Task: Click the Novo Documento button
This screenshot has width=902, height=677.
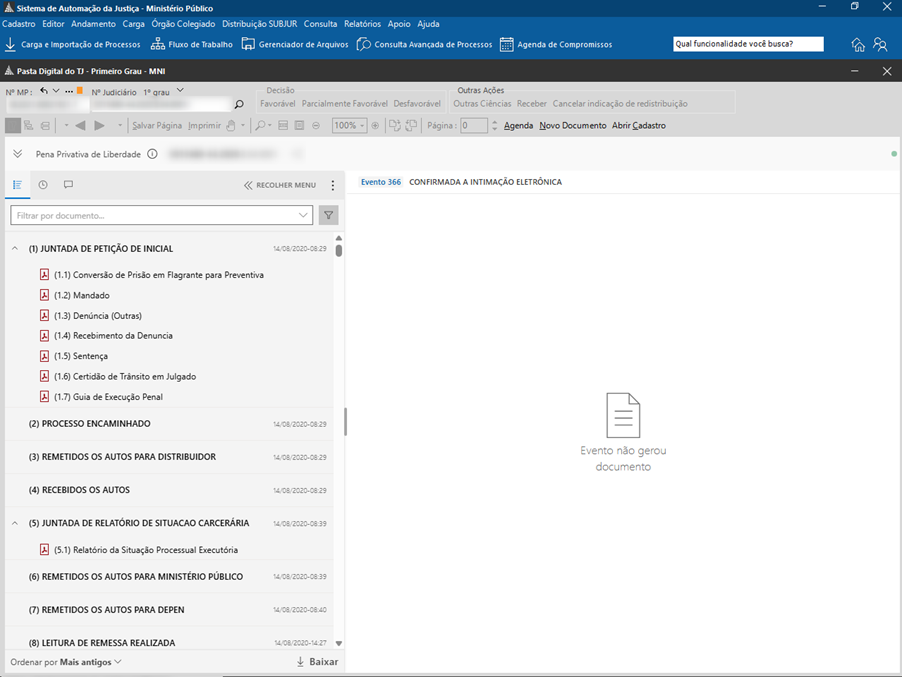Action: 572,125
